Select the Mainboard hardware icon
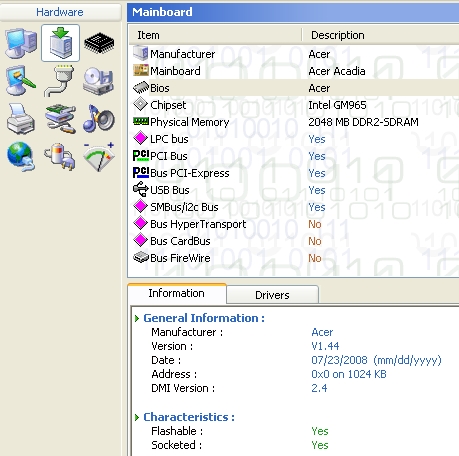Image resolution: width=459 pixels, height=456 pixels. tap(60, 43)
